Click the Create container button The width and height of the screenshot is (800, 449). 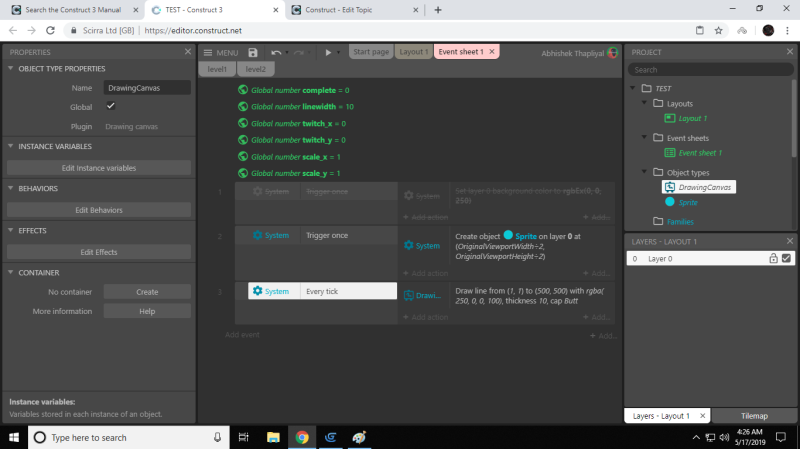147,292
